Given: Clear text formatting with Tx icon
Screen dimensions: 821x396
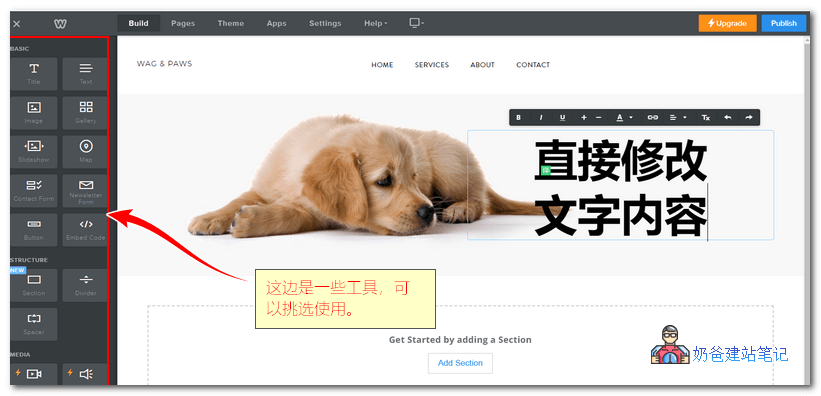Looking at the screenshot, I should [x=705, y=117].
